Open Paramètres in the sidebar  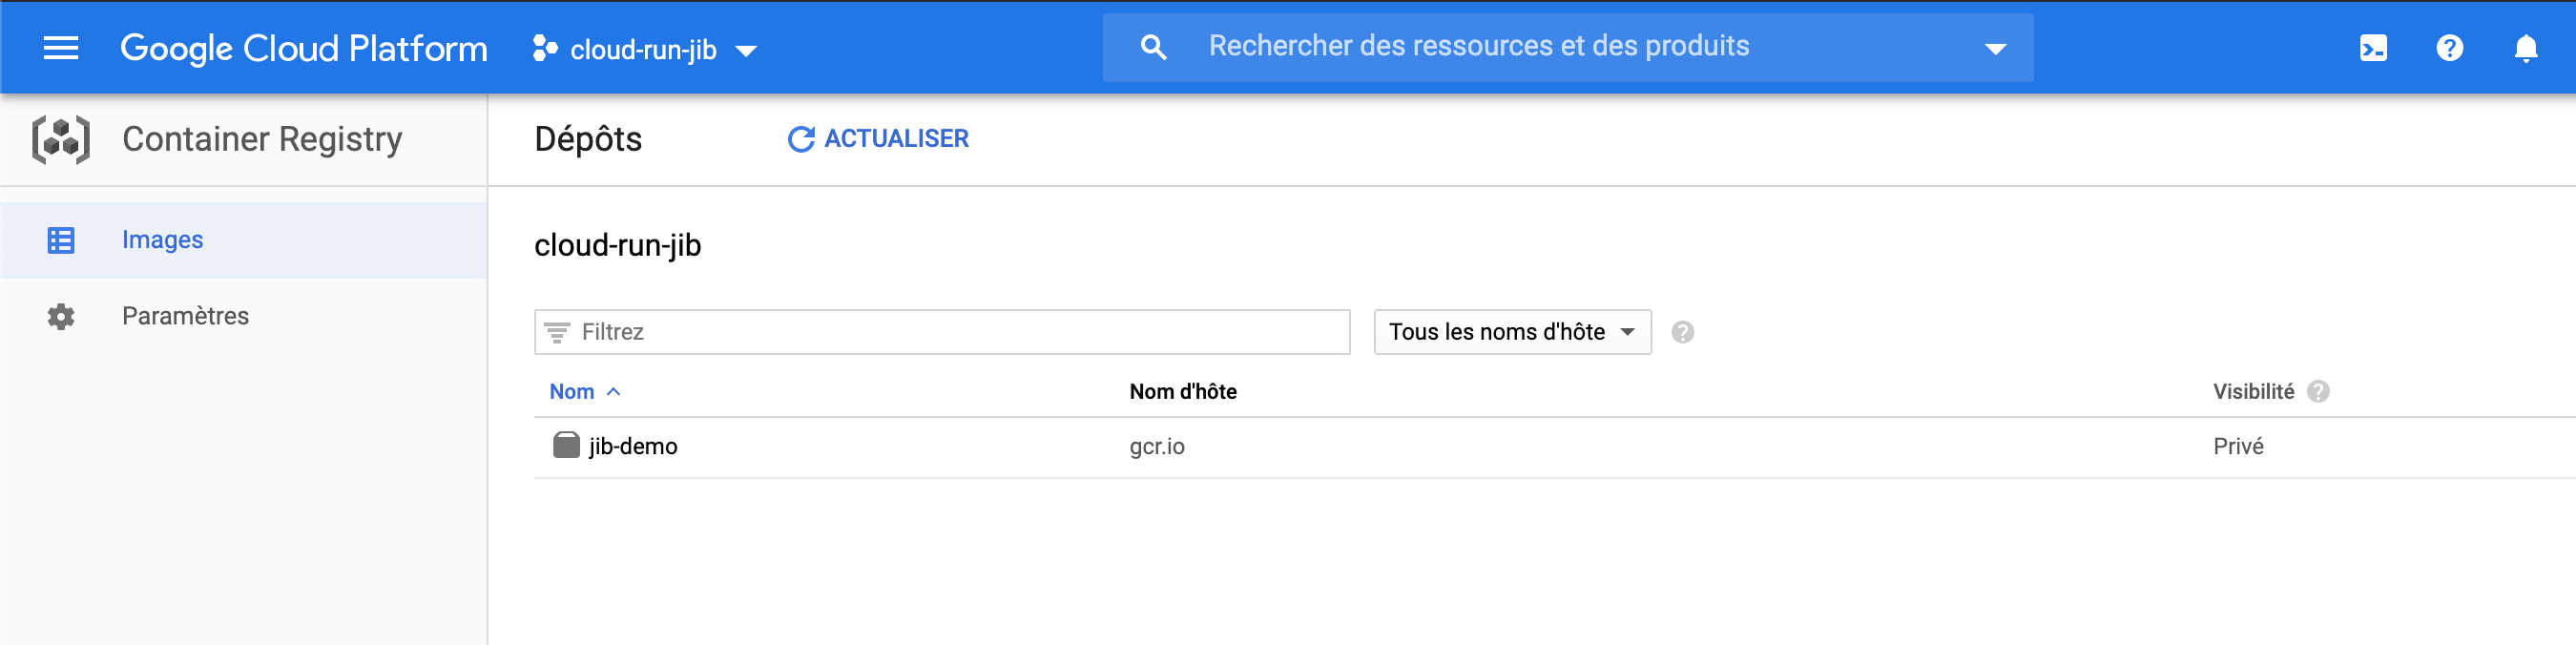click(243, 316)
